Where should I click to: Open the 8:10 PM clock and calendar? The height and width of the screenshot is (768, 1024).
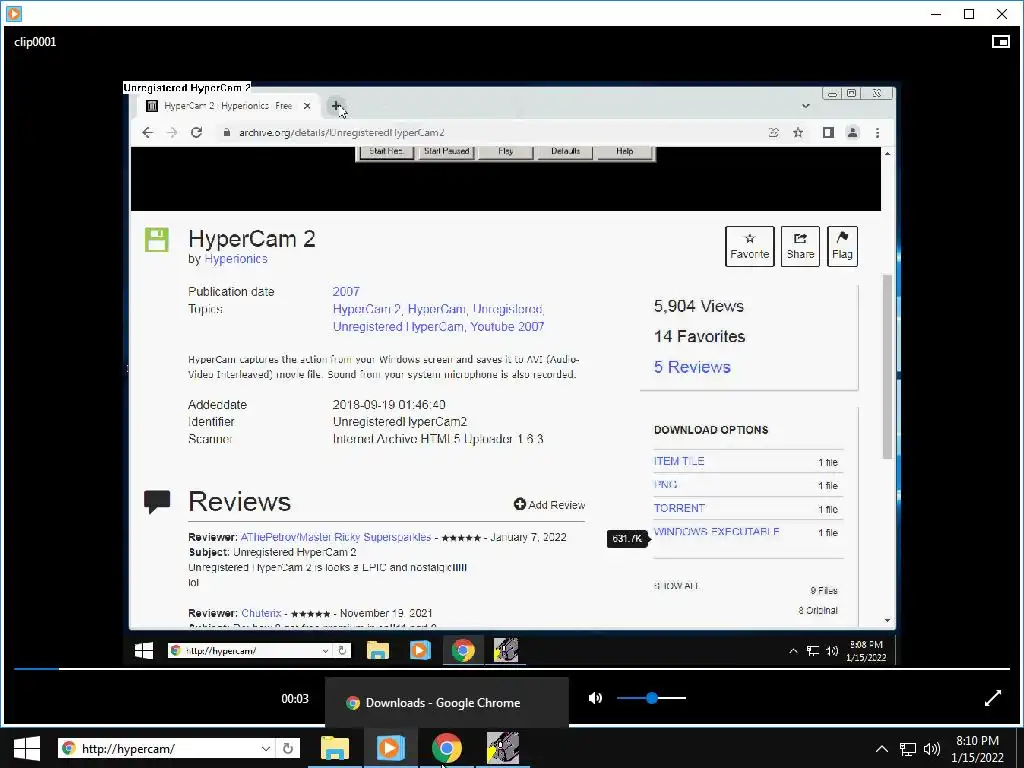click(x=978, y=749)
